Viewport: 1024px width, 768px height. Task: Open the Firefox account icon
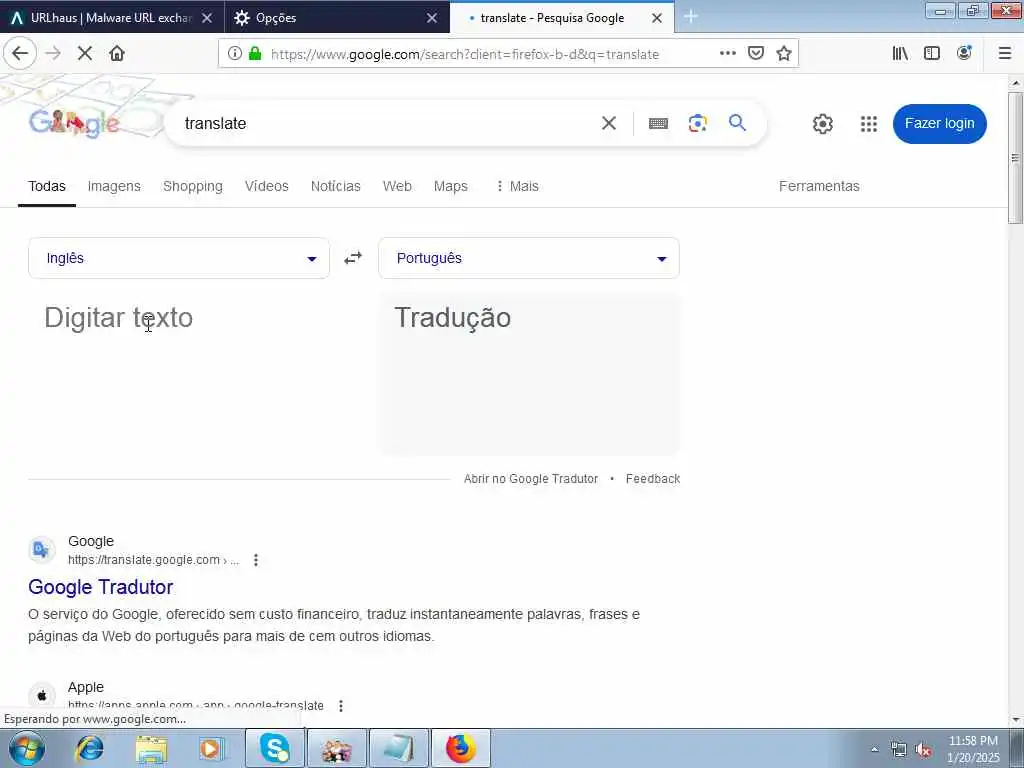(x=964, y=54)
